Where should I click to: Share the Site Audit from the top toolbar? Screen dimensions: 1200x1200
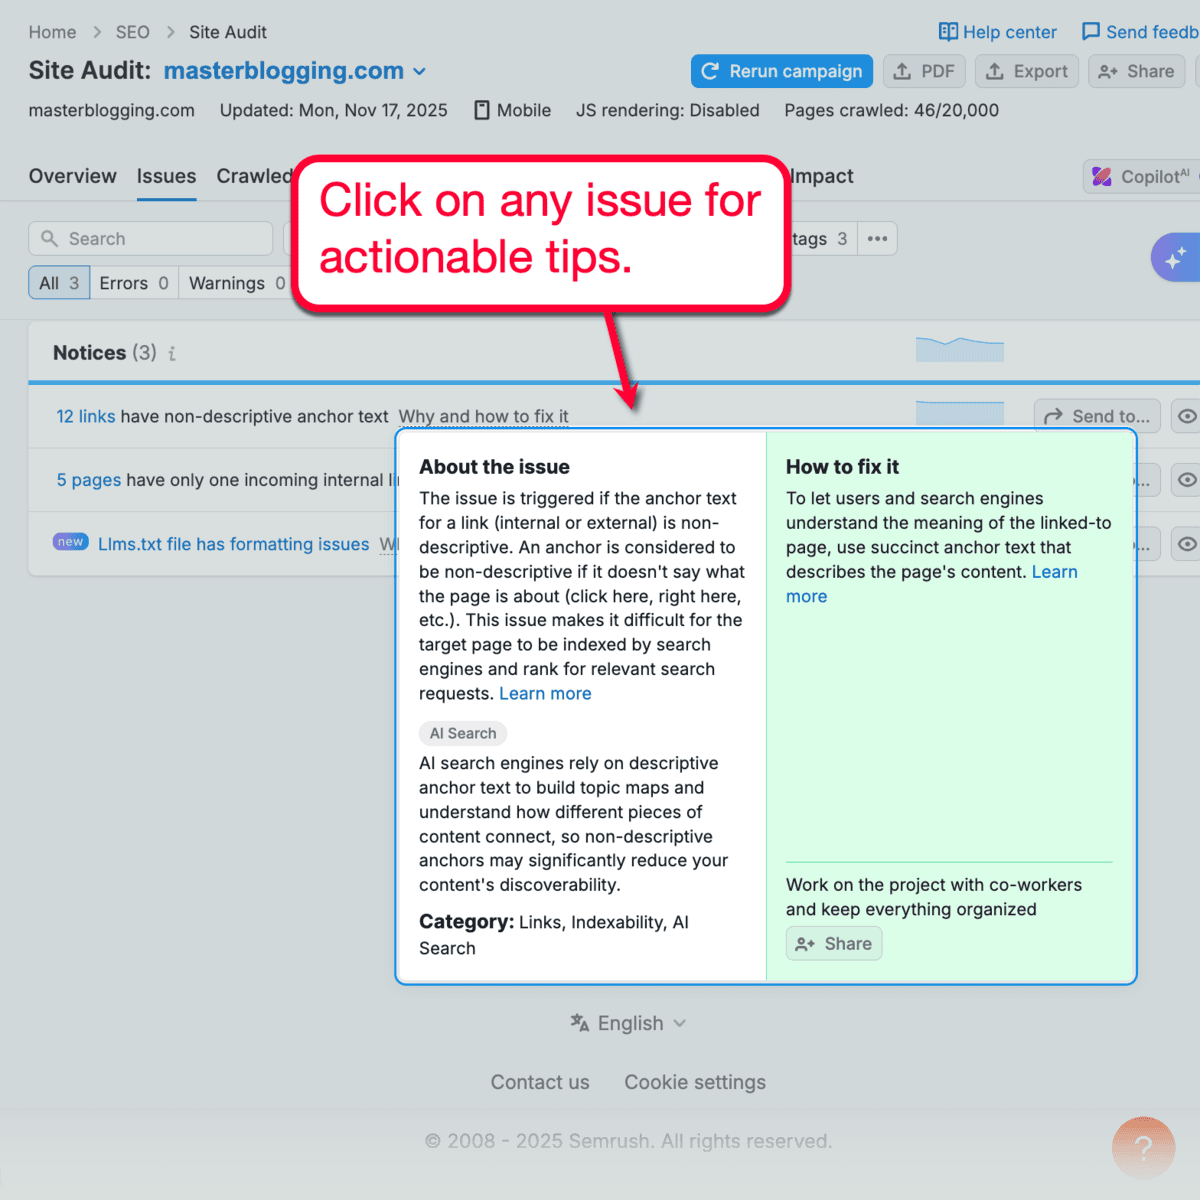(x=1136, y=71)
